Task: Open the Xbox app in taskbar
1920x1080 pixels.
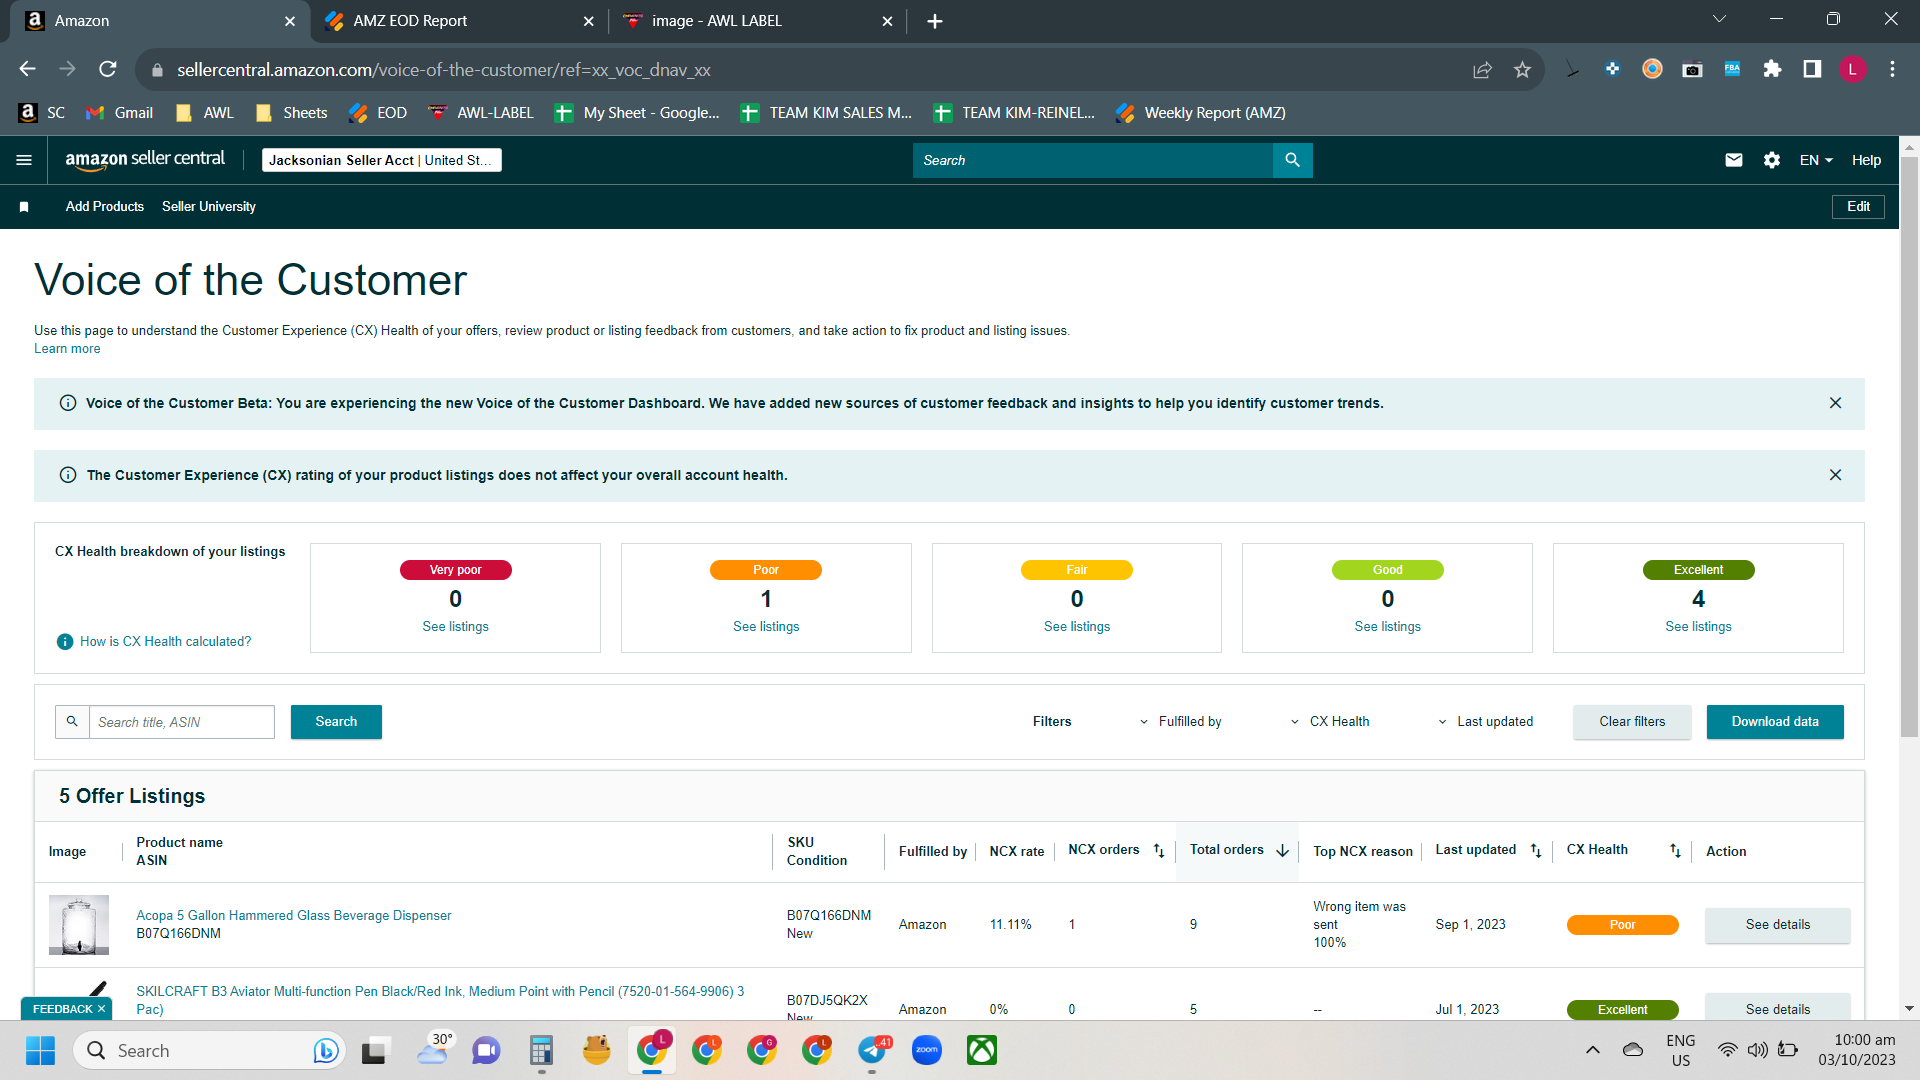Action: (982, 1050)
